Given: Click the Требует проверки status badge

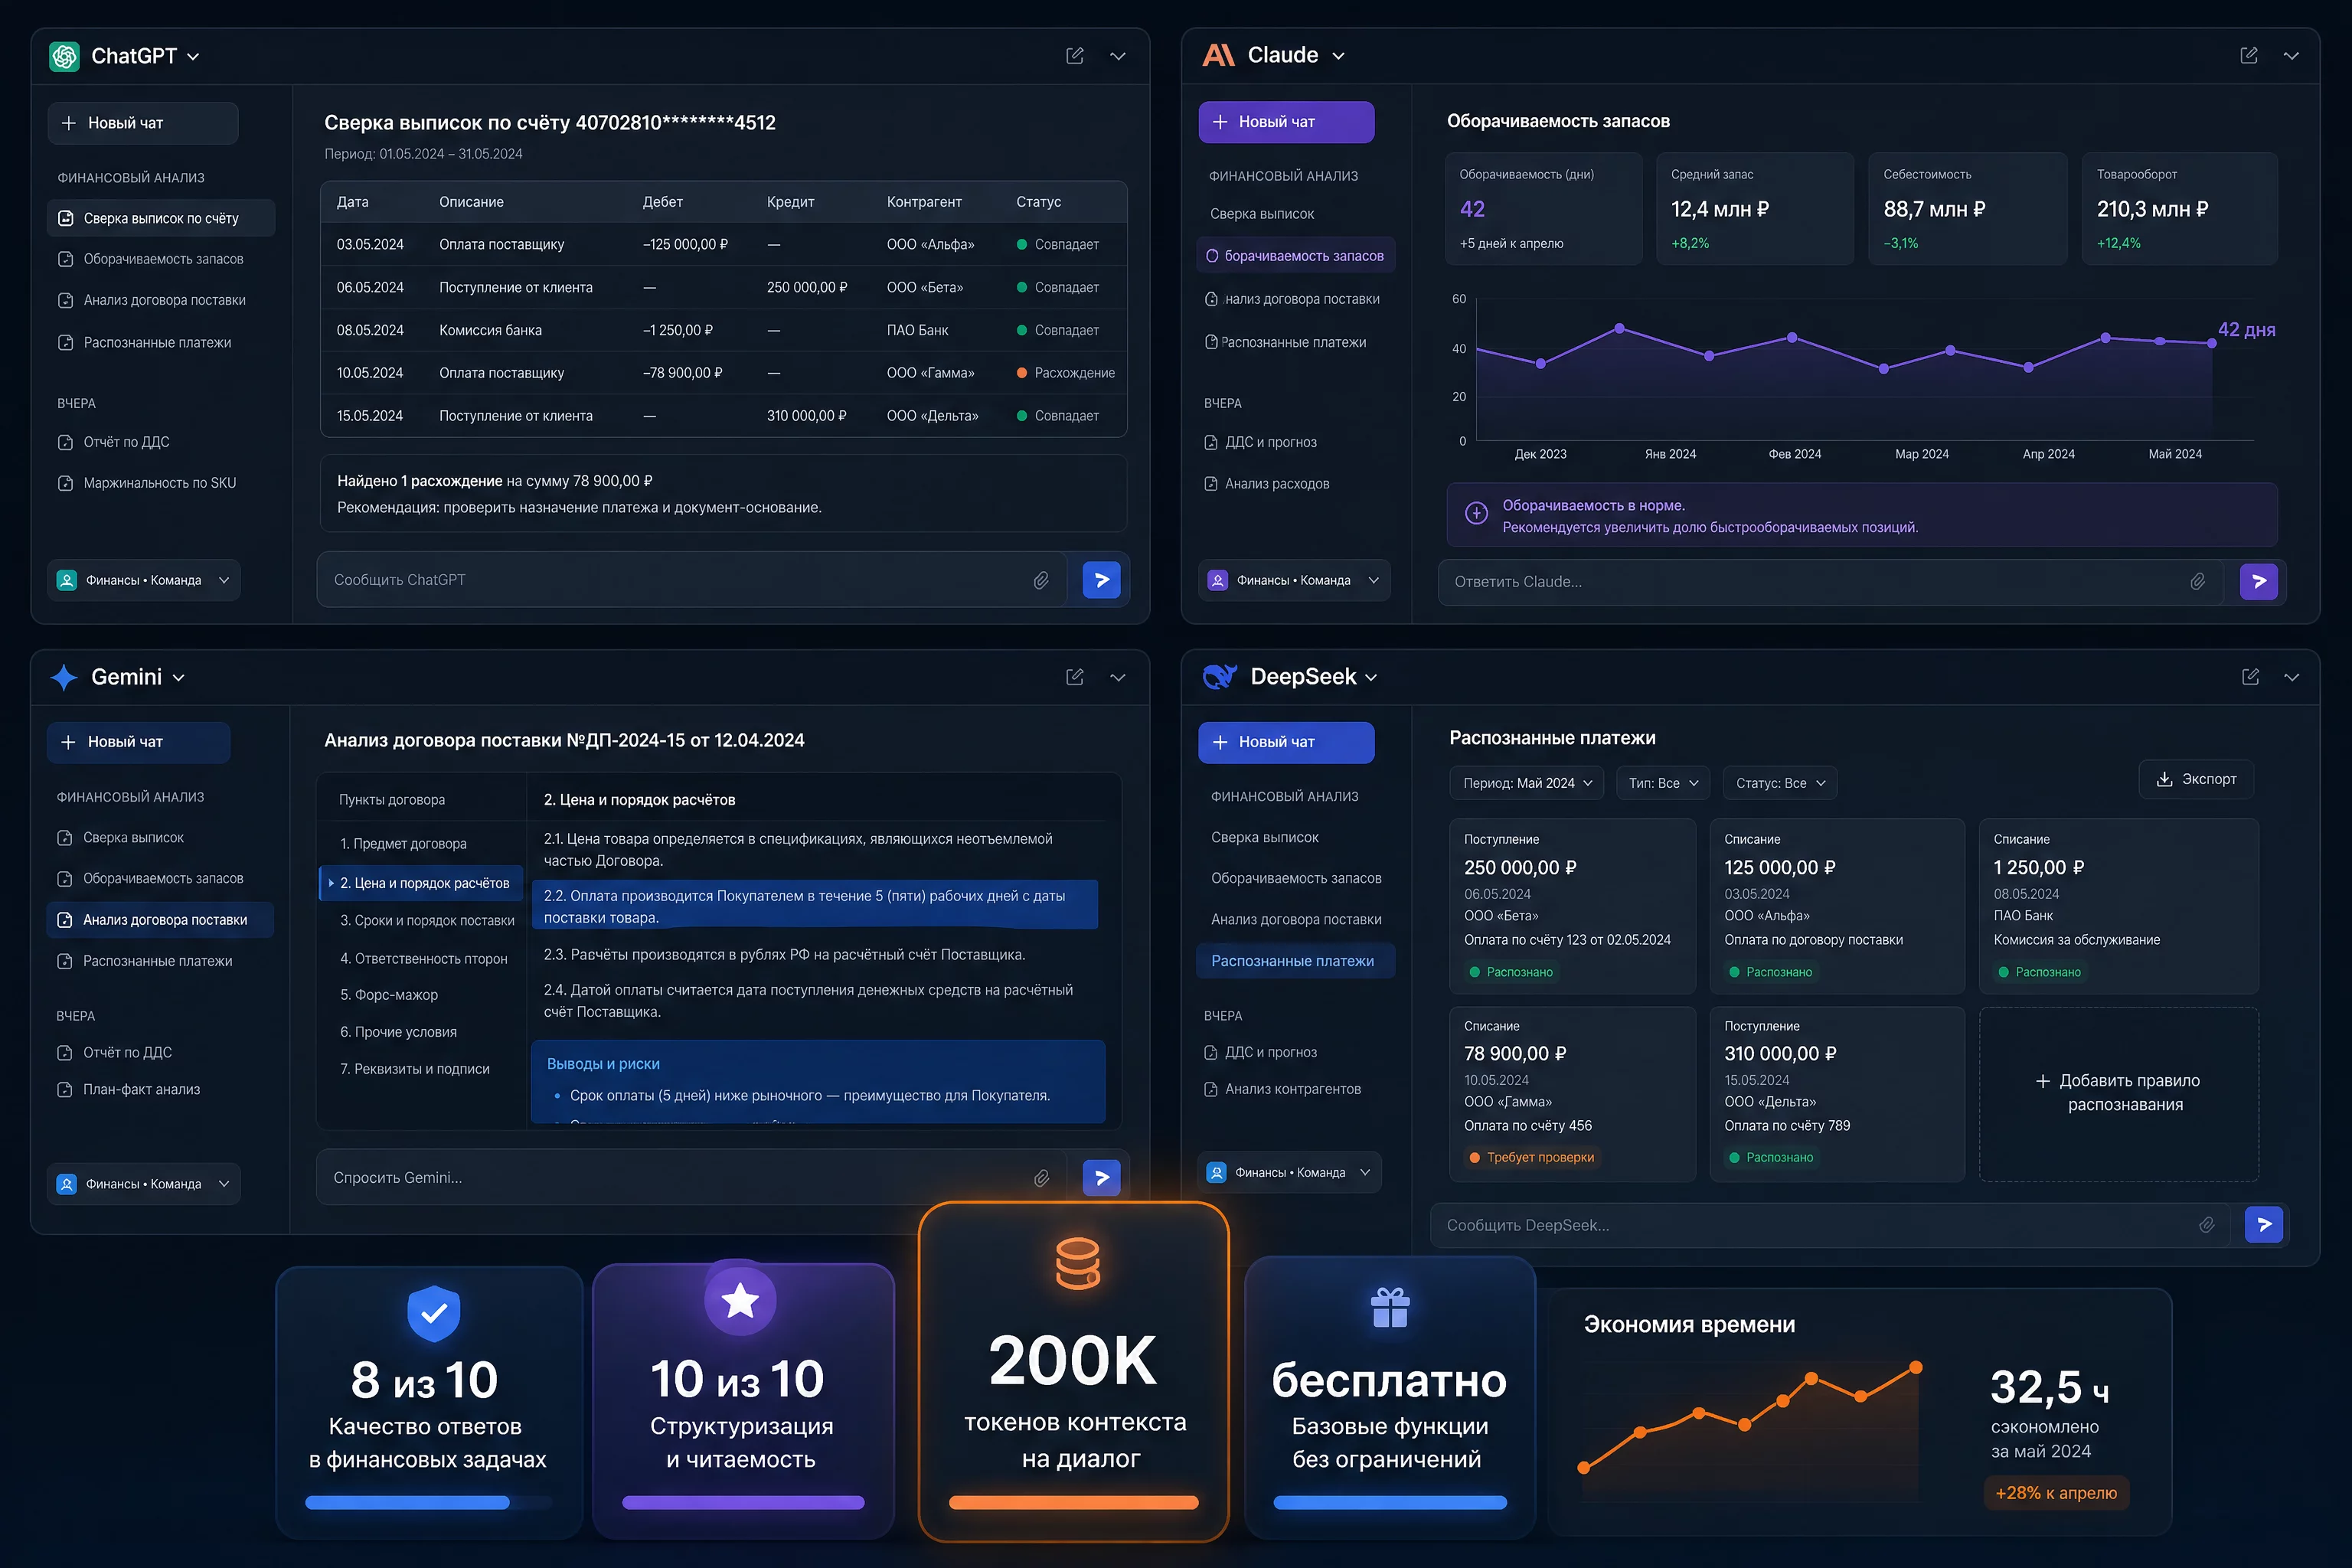Looking at the screenshot, I should 1531,1157.
